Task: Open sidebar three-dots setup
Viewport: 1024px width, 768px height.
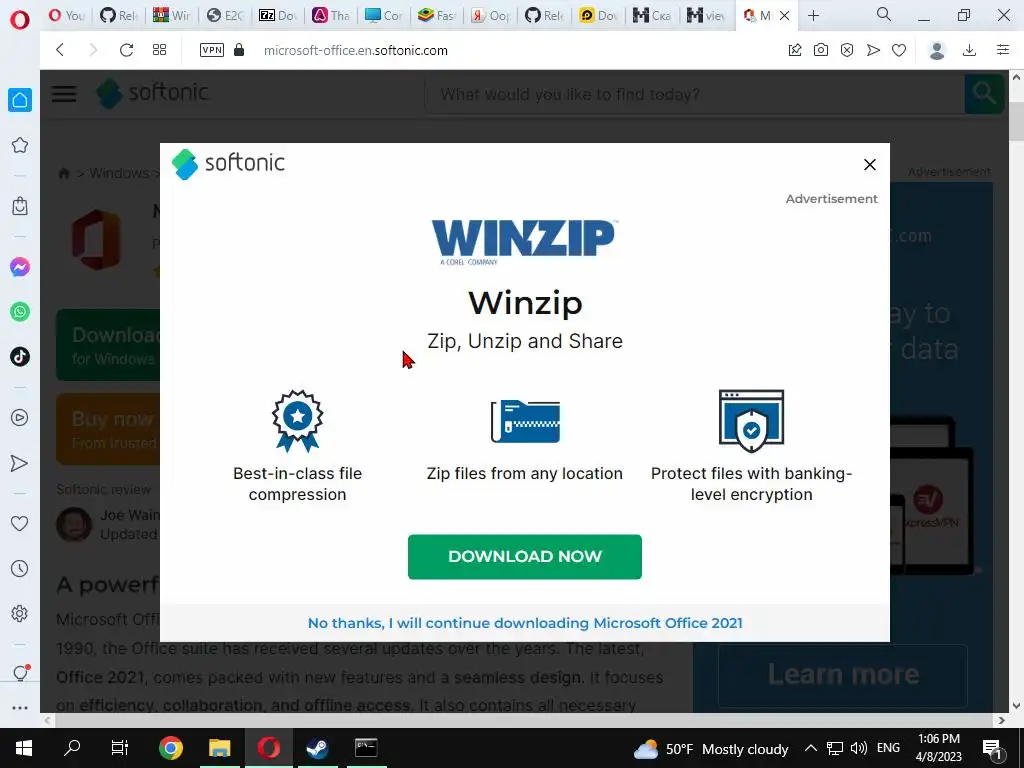Action: click(20, 708)
